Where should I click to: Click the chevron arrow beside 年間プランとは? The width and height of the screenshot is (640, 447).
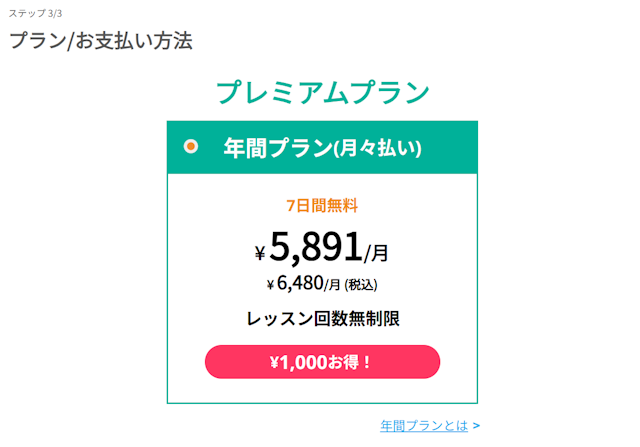[x=476, y=426]
